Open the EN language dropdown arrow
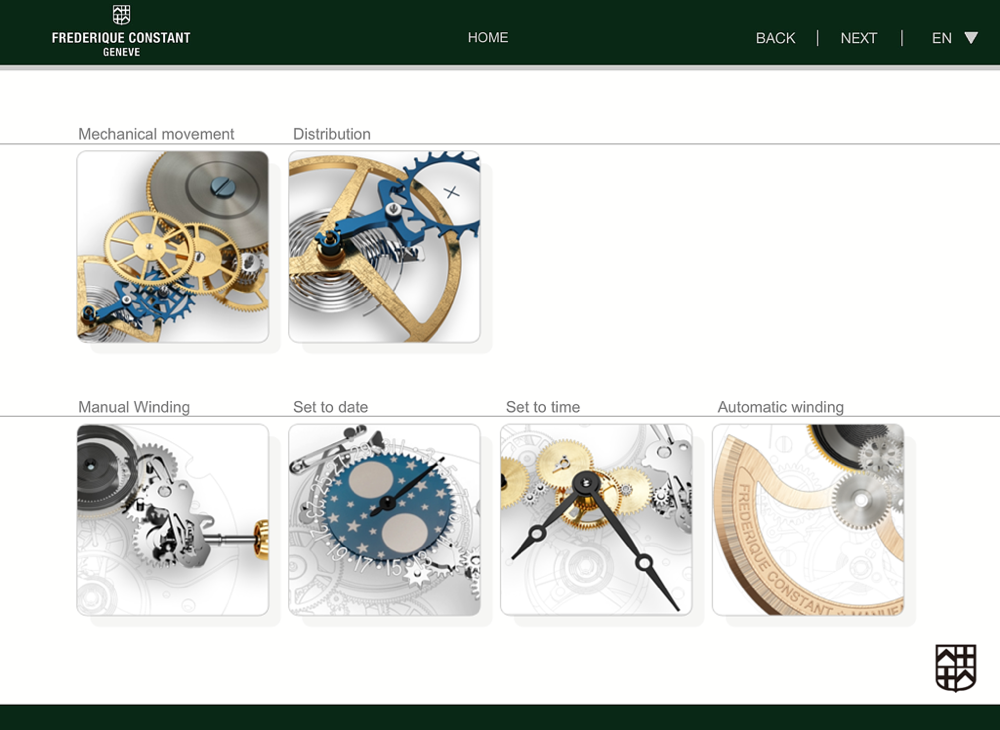The image size is (1000, 730). point(971,38)
